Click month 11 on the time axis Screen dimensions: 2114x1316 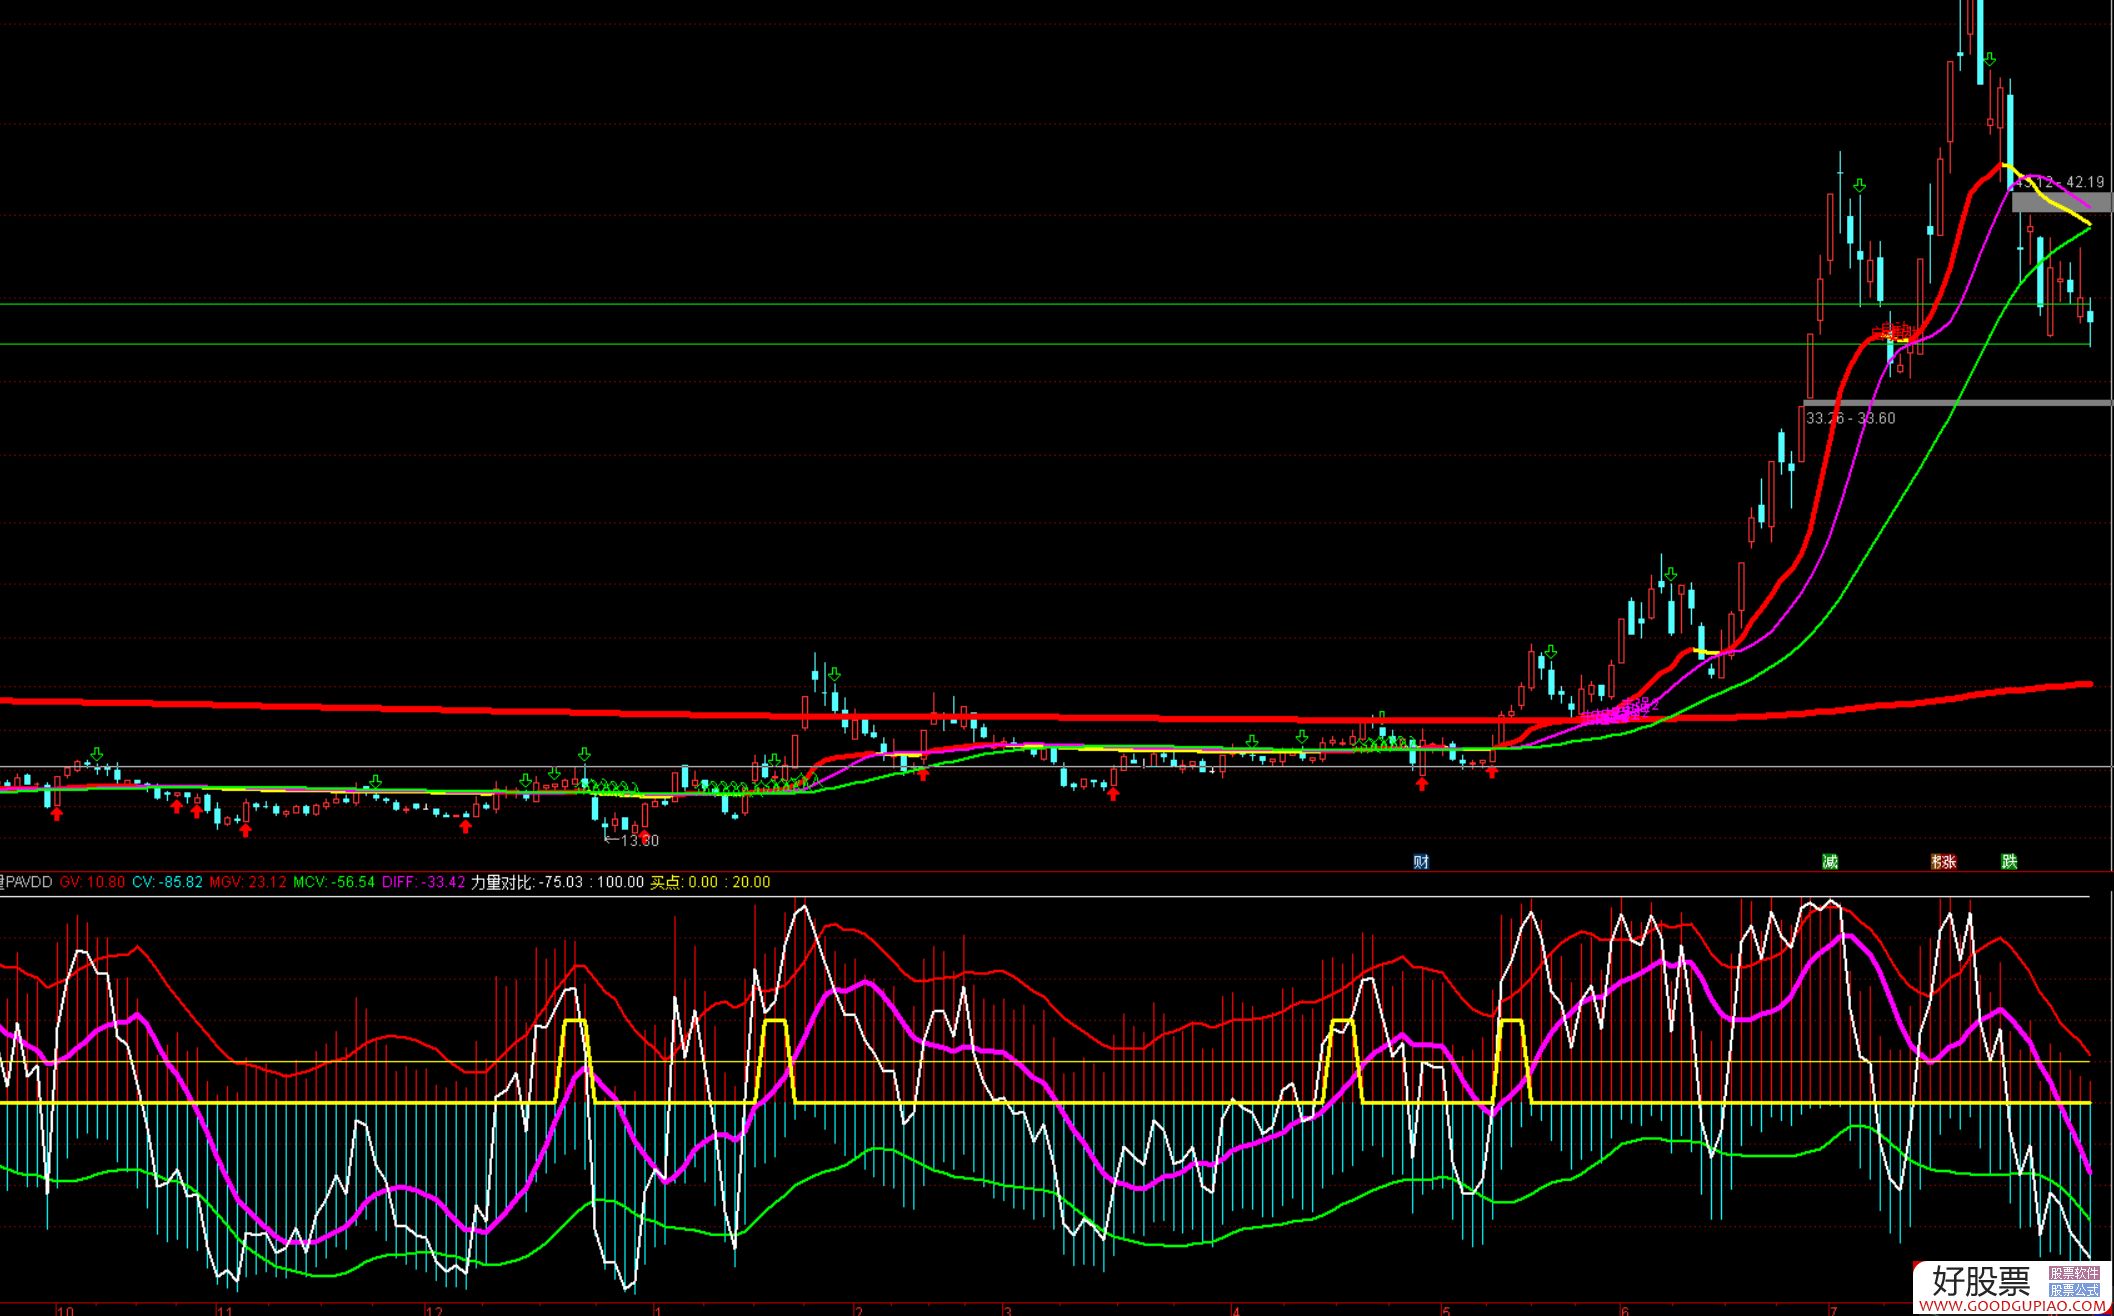(225, 1310)
